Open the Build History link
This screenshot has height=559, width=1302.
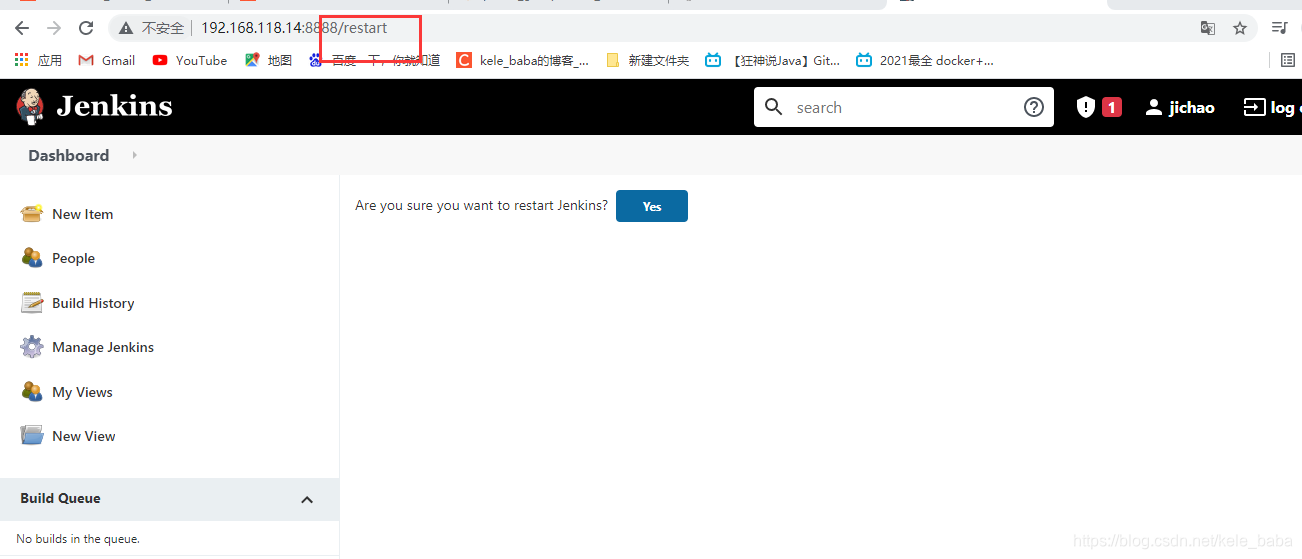93,303
